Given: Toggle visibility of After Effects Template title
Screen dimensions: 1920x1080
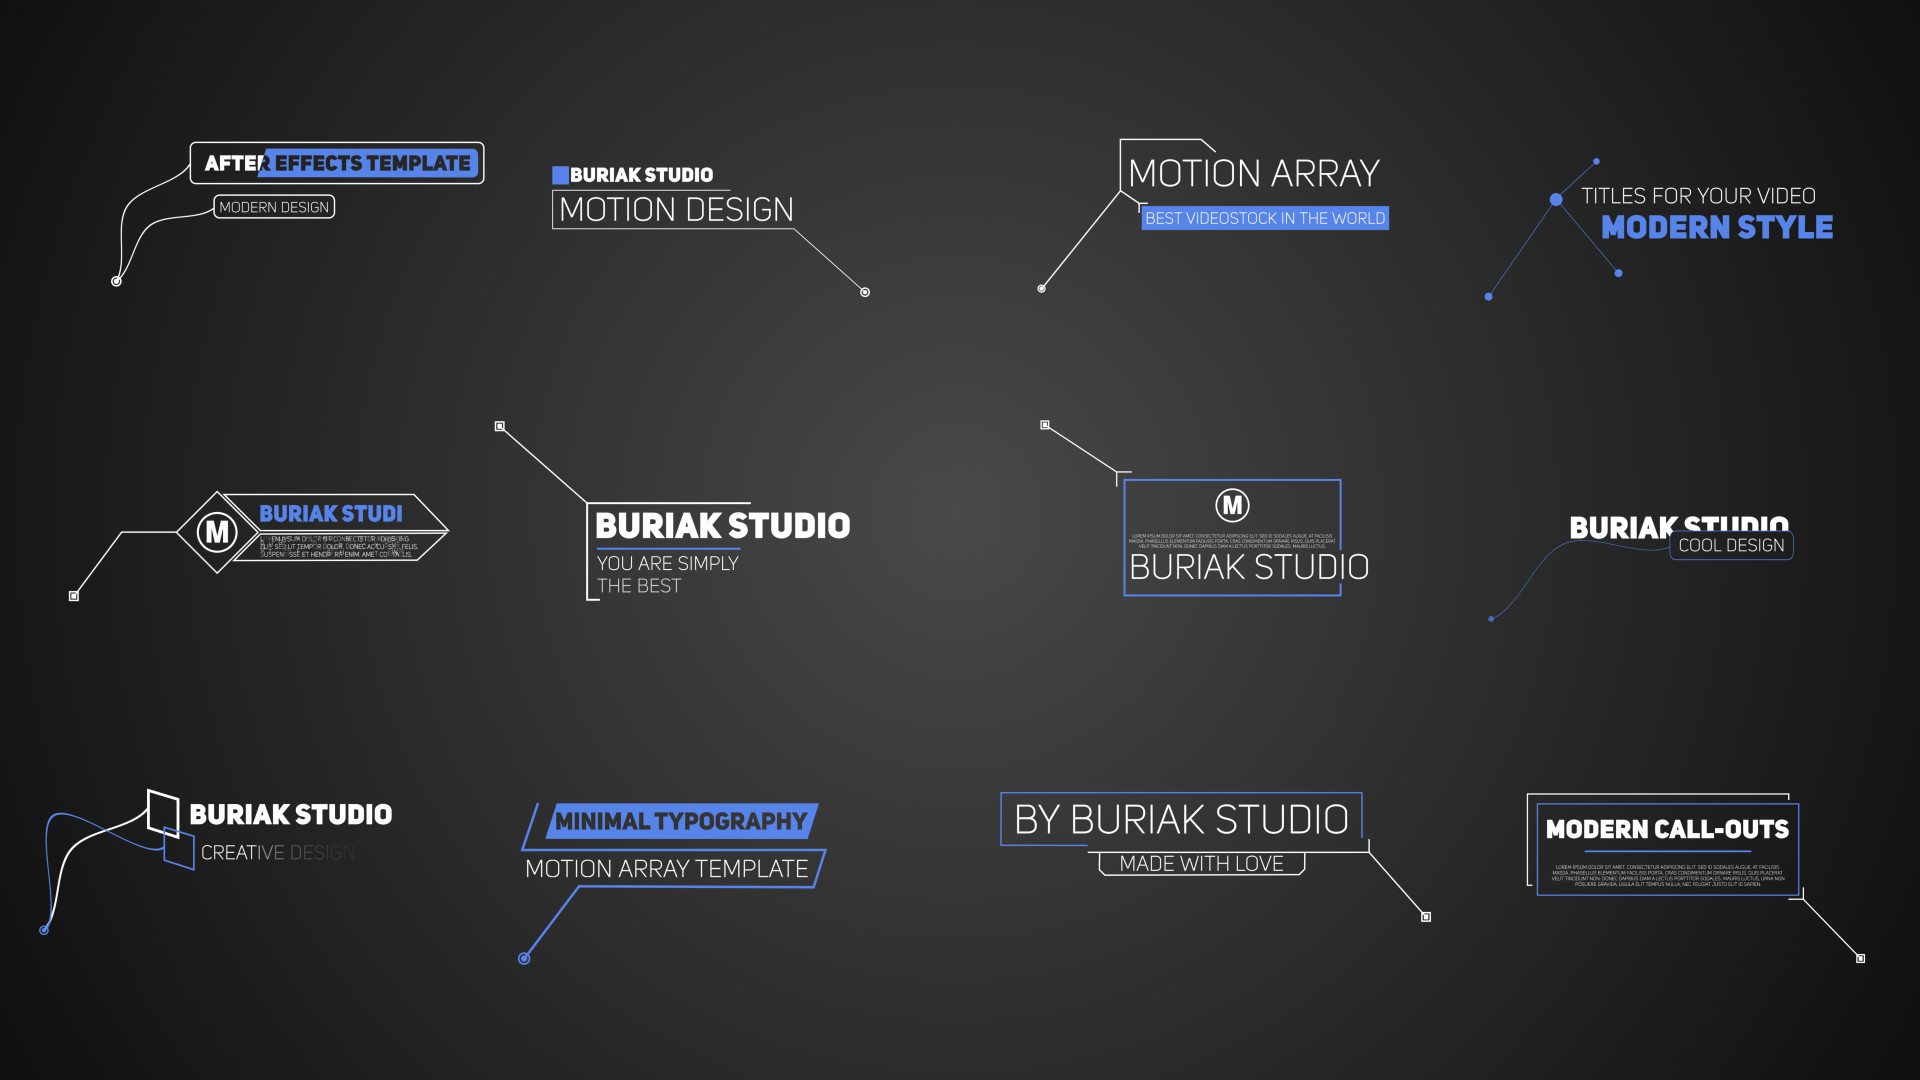Looking at the screenshot, I should pos(334,162).
